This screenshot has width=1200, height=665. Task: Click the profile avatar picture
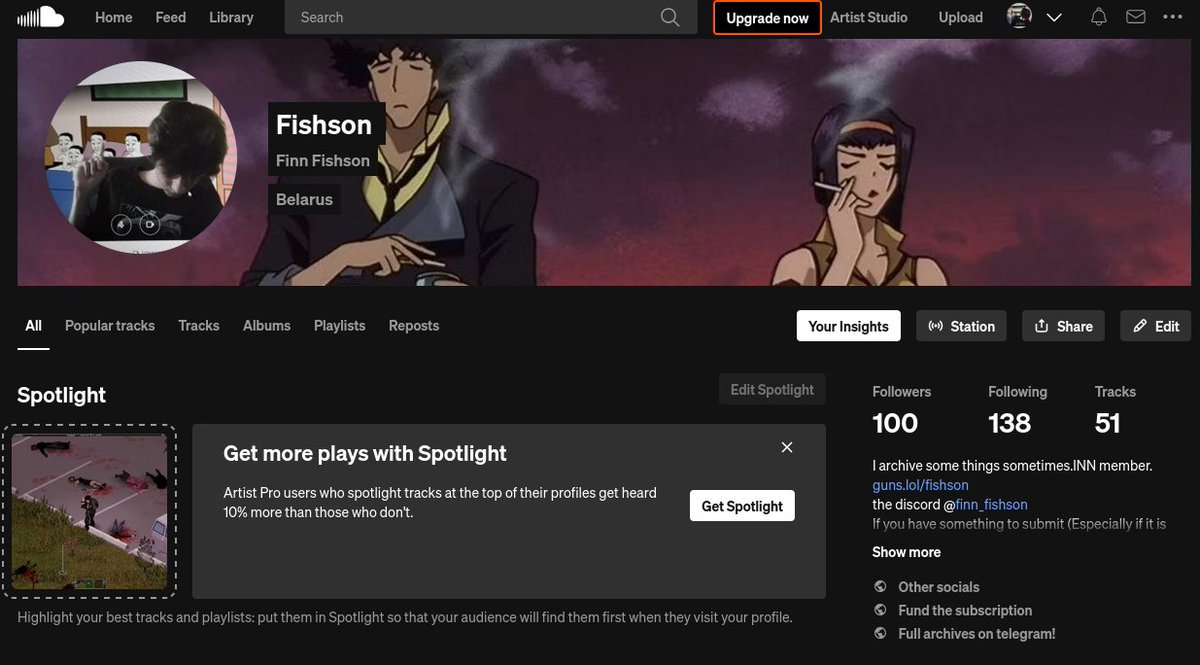coord(141,157)
